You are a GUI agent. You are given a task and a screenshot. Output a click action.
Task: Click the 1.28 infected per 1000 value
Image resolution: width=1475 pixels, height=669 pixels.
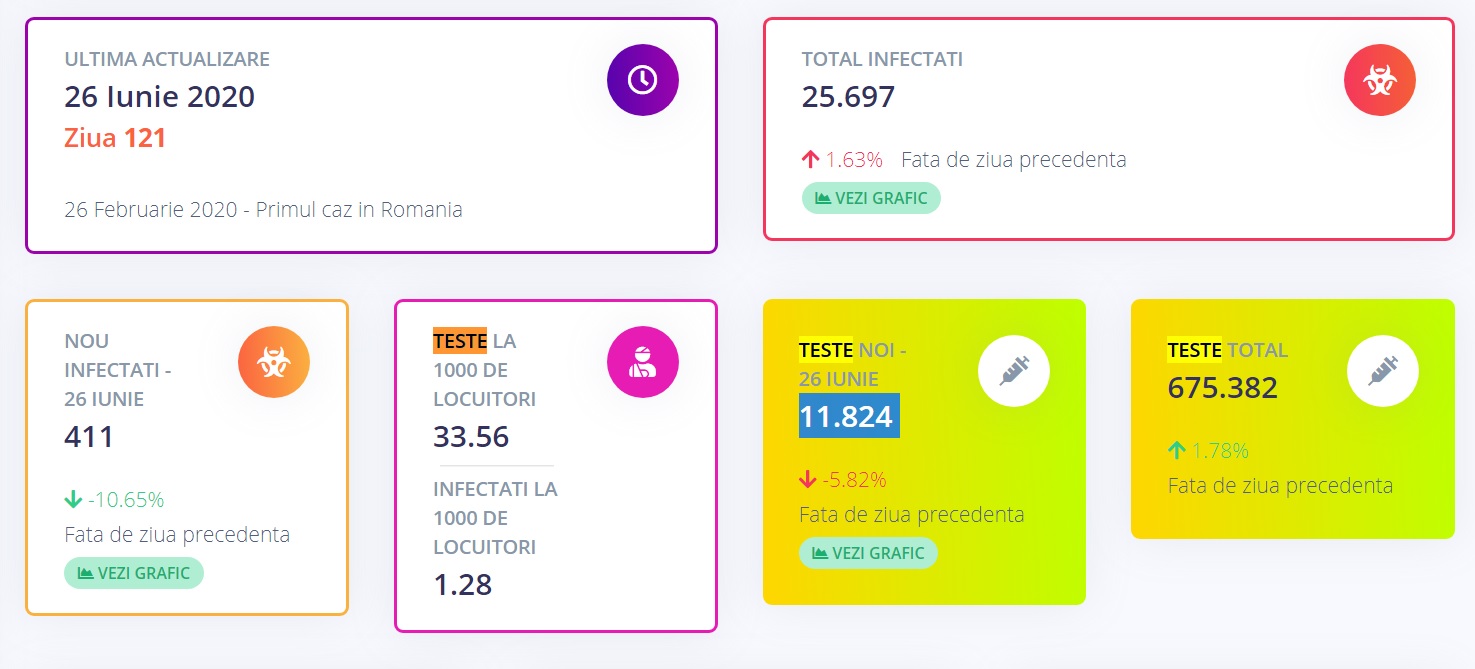pyautogui.click(x=462, y=585)
